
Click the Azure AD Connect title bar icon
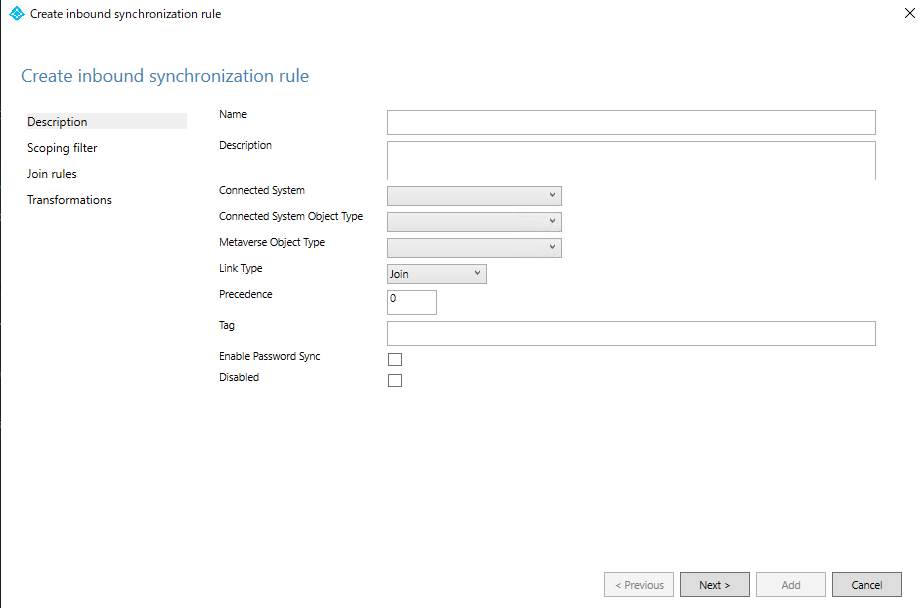(x=16, y=14)
